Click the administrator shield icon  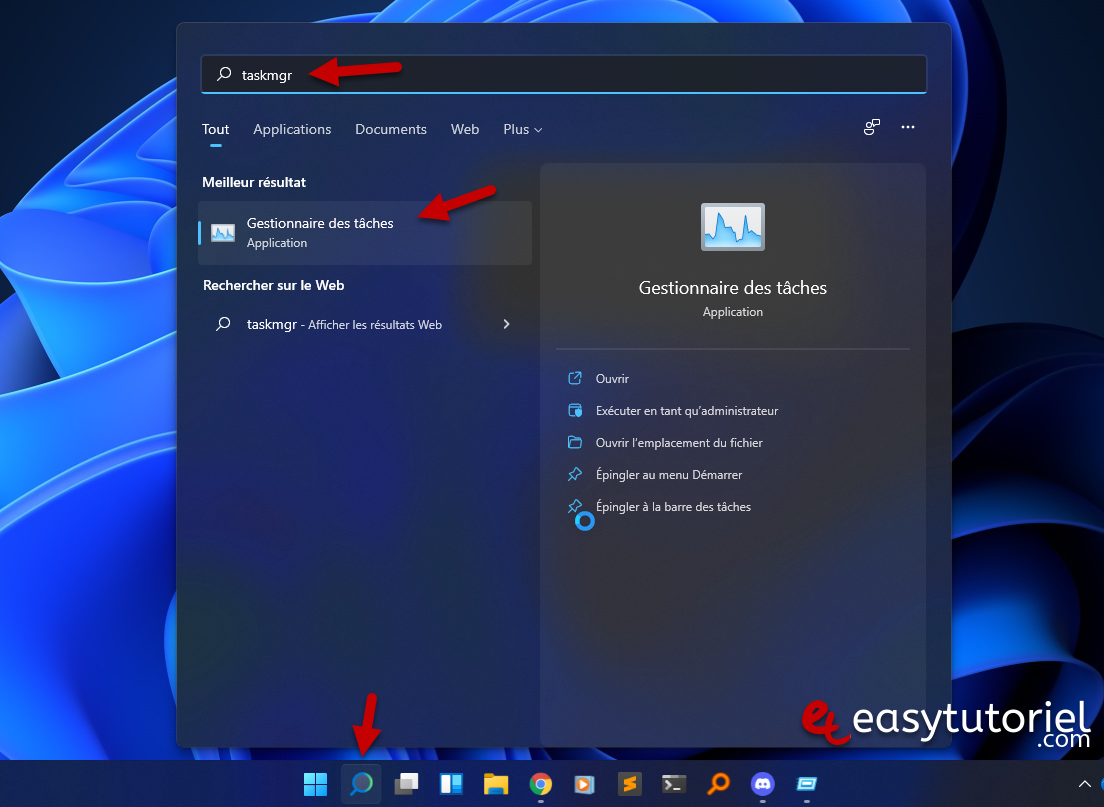coord(575,411)
